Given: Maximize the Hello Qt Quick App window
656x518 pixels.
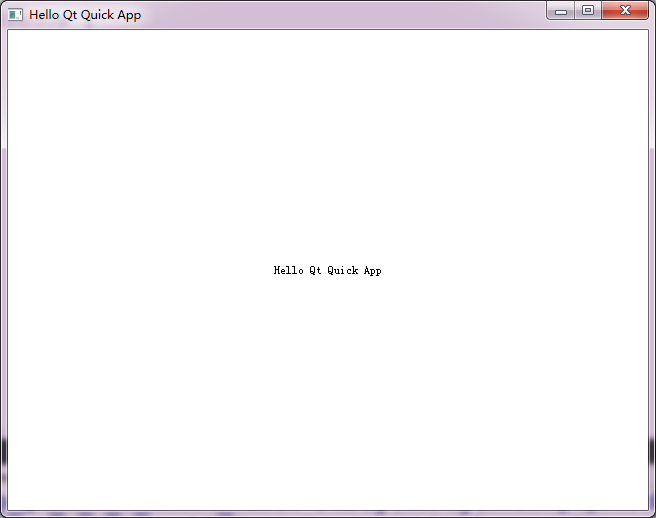Looking at the screenshot, I should [x=588, y=10].
